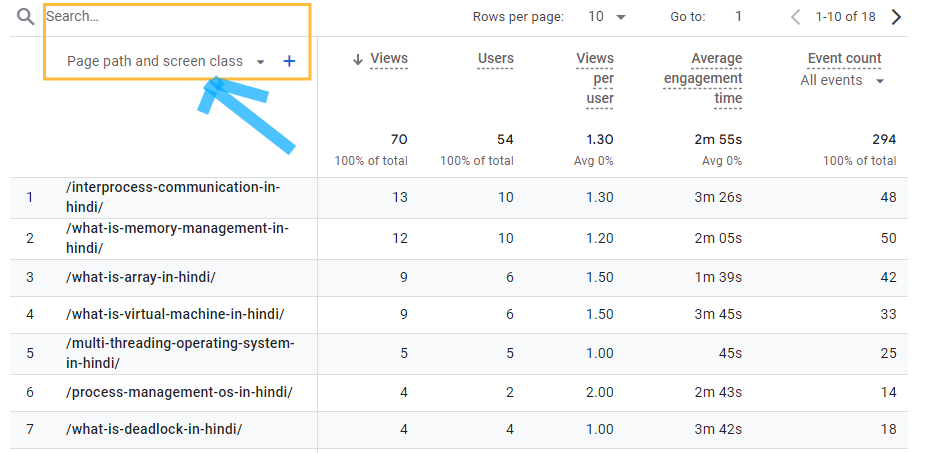
Task: Click the total users value 54
Action: coord(505,140)
